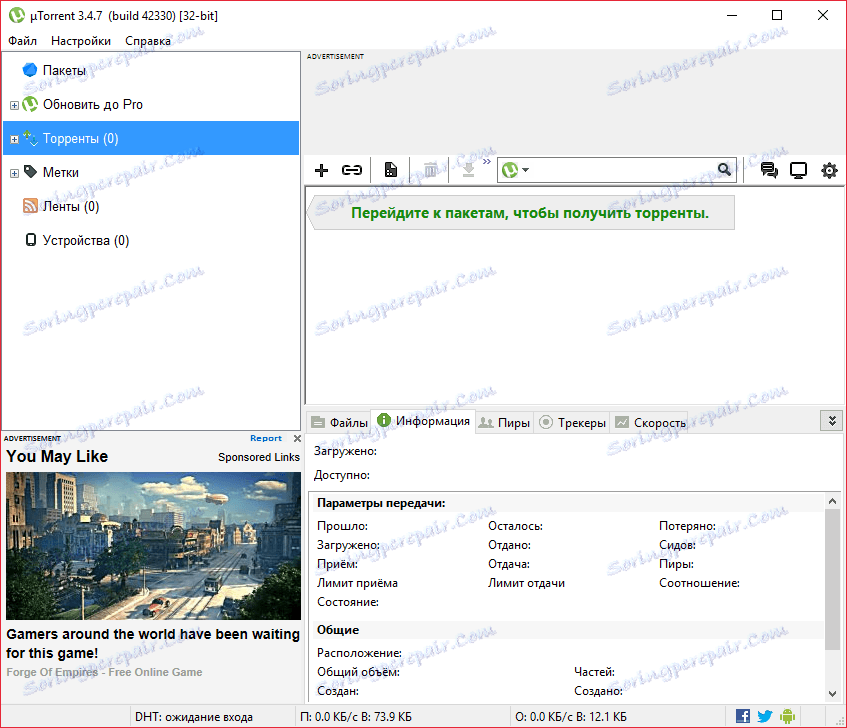This screenshot has width=847, height=728.
Task: Open the Настройки menu
Action: pyautogui.click(x=80, y=41)
